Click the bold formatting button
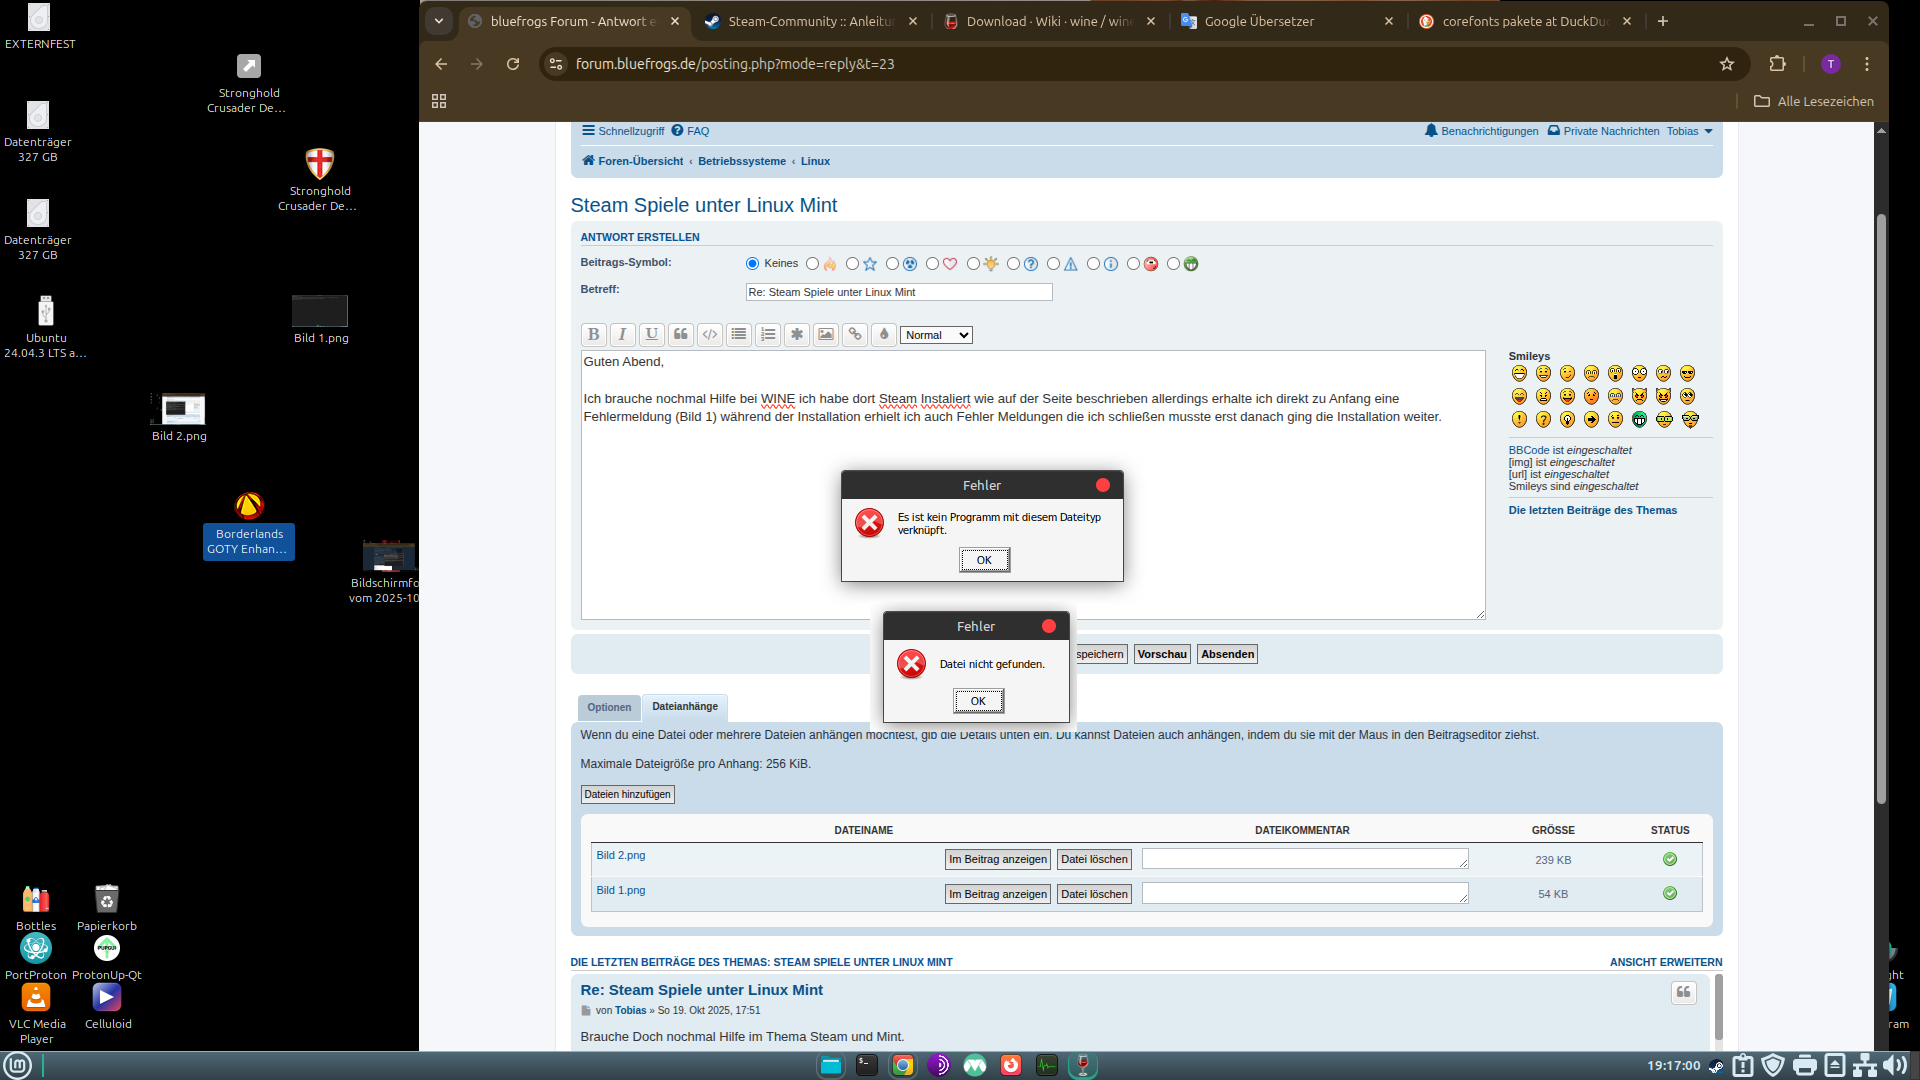 pos(593,335)
